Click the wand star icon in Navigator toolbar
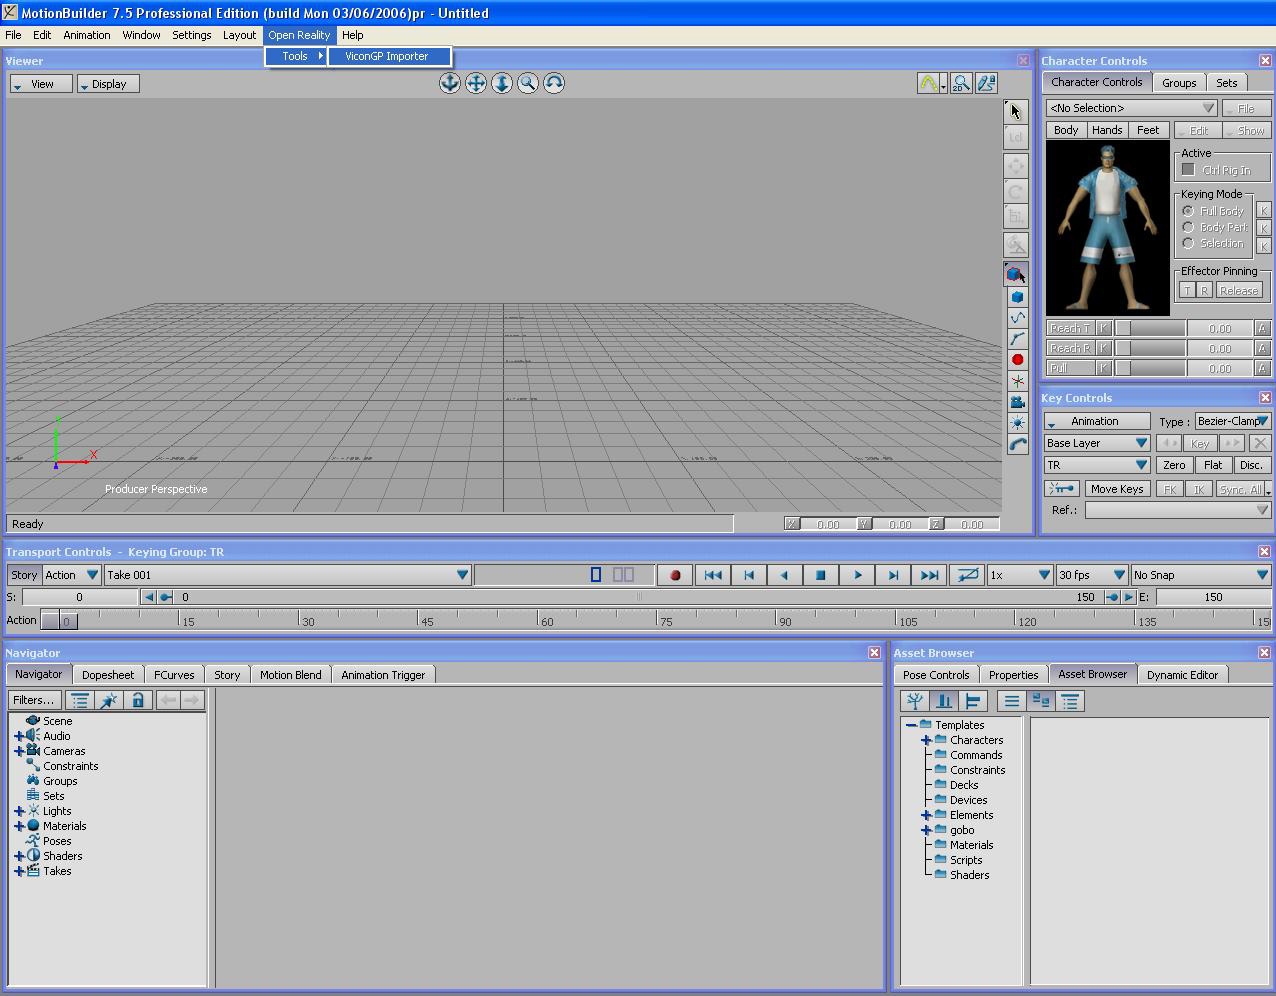Screen dimensions: 1276x996 (x=109, y=700)
